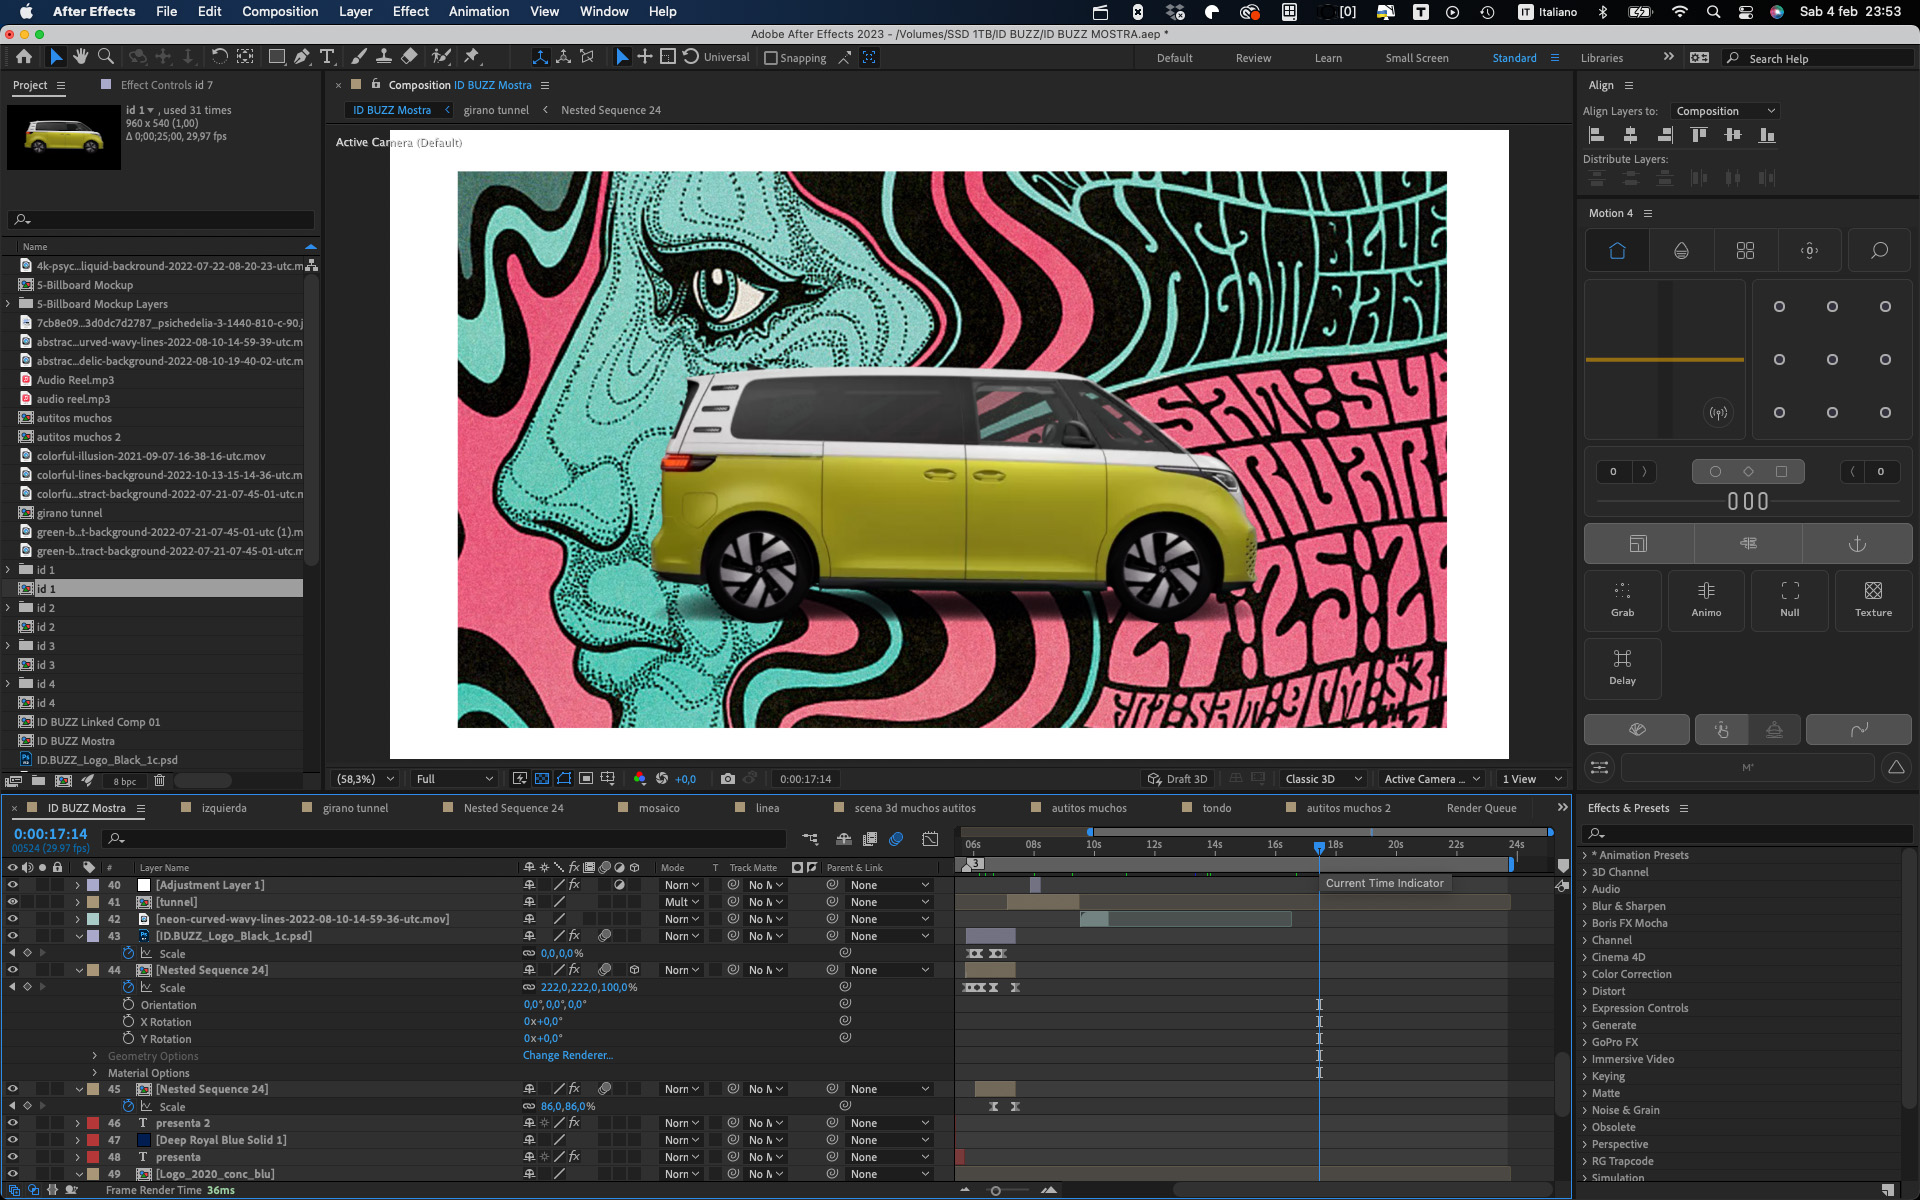
Task: Hide the tunnel layer 41
Action: (x=13, y=902)
